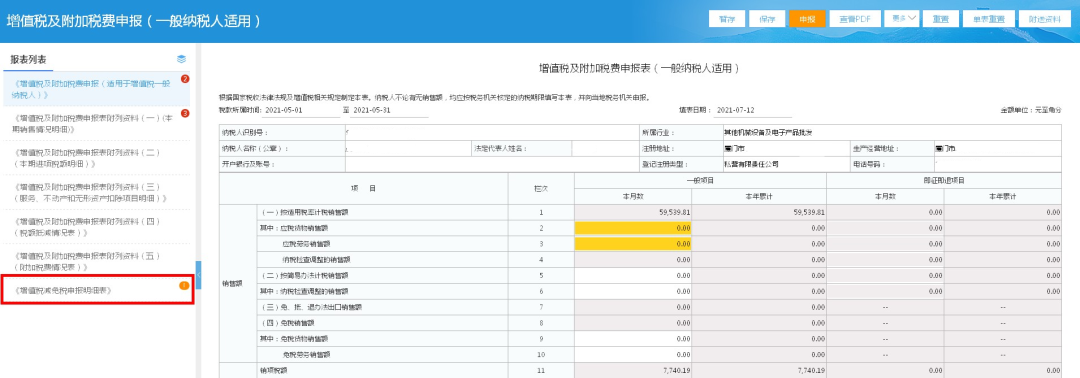The width and height of the screenshot is (1080, 378).
Task: Click yellow 本月数 cell for 应税劳务销售额
Action: coord(632,244)
